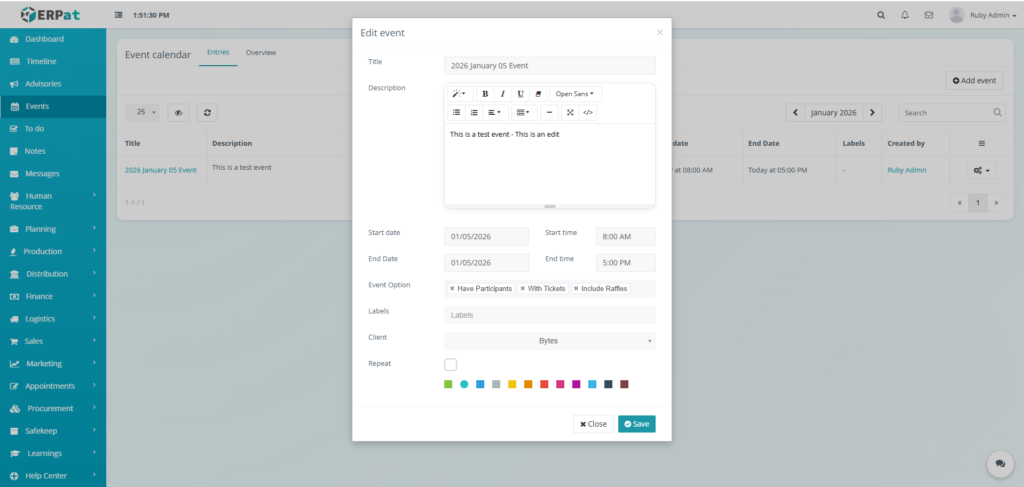Image resolution: width=1024 pixels, height=487 pixels.
Task: Click the Close button in dialog footer
Action: point(594,424)
